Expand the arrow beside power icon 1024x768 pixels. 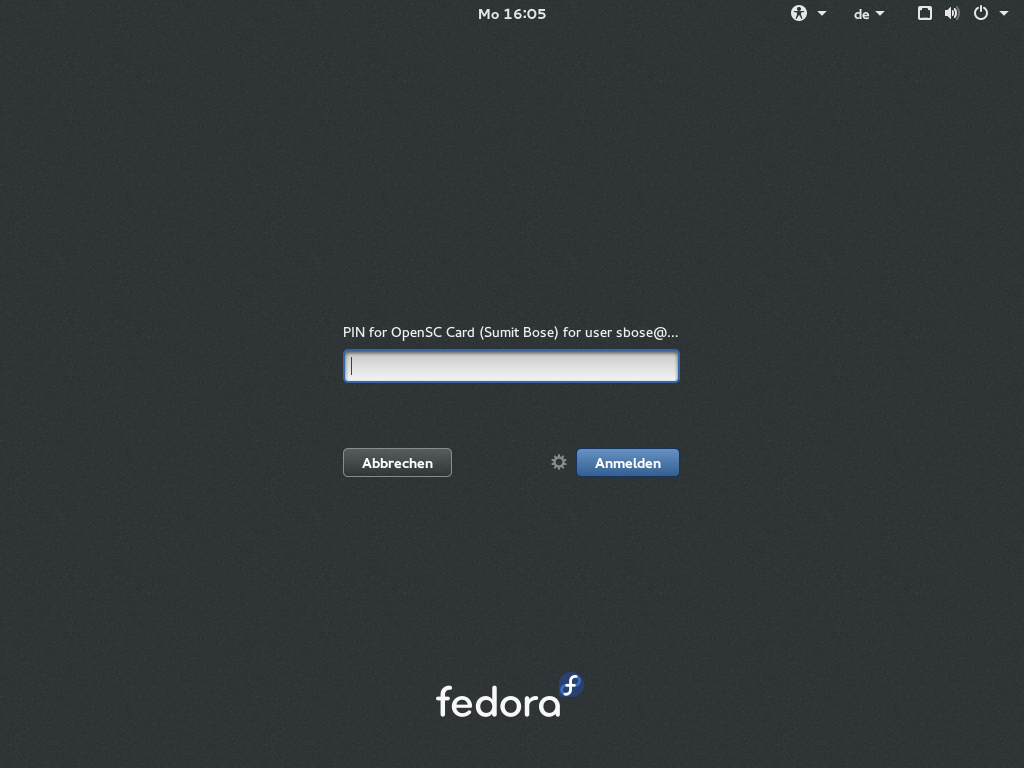pyautogui.click(x=1004, y=14)
